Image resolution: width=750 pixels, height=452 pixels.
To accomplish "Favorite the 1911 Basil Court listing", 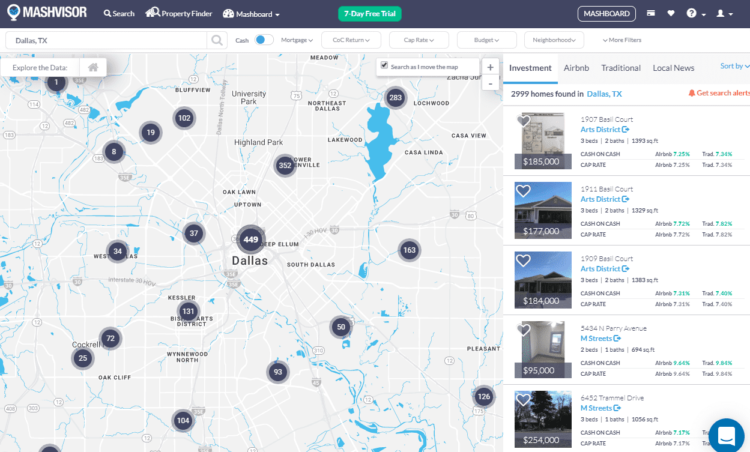I will tap(523, 191).
